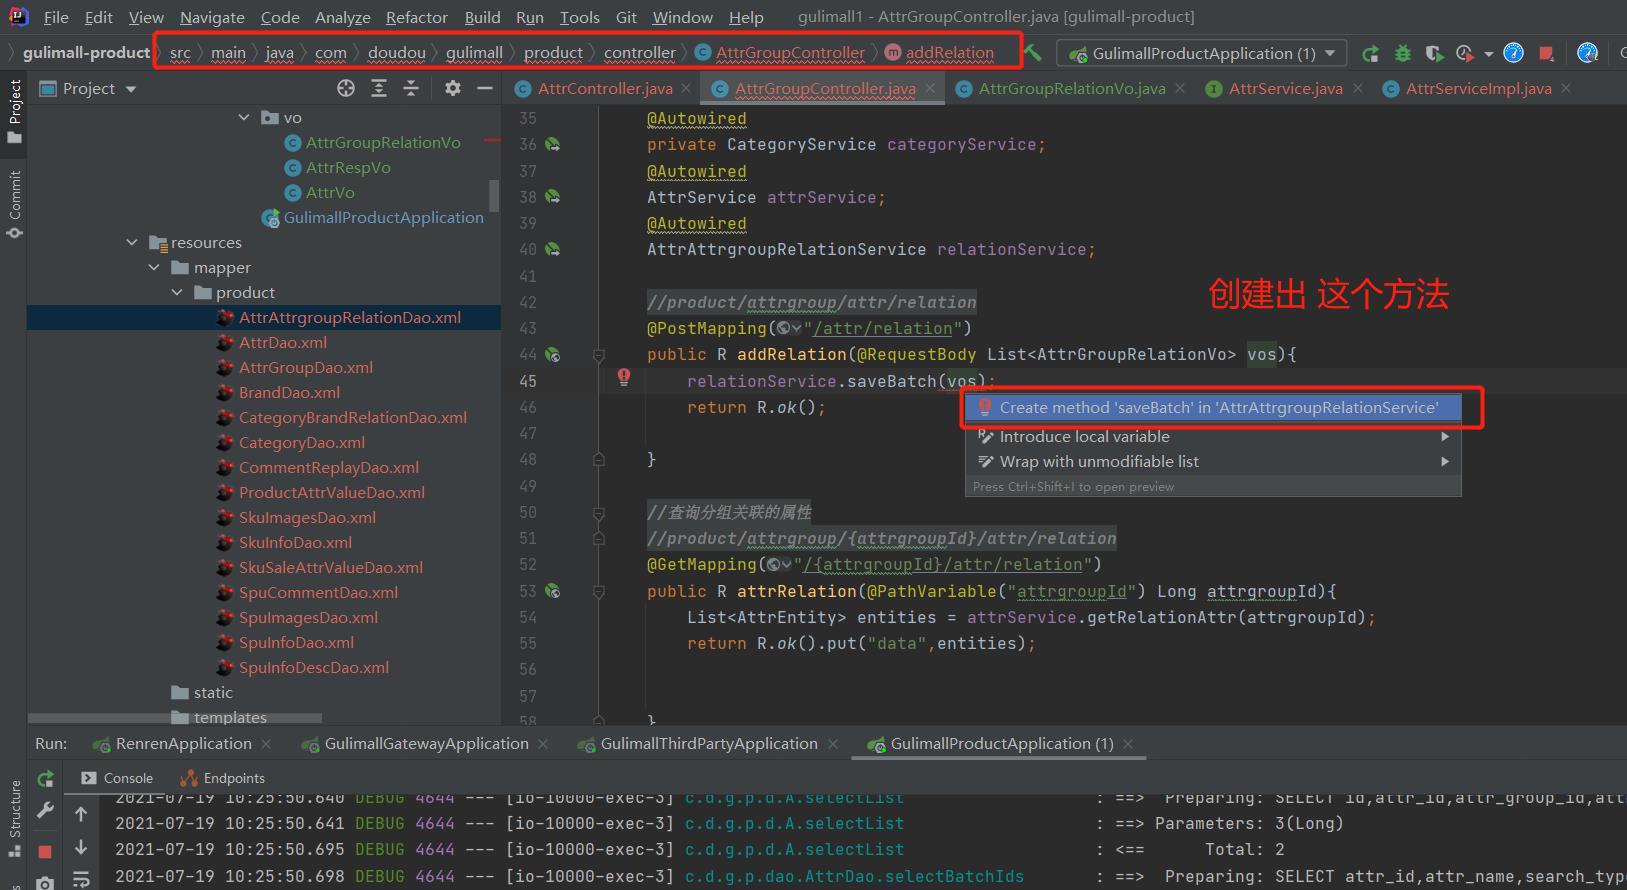Switch to the AttrGroupRelationVo.java tab
The image size is (1627, 890).
[x=1072, y=89]
